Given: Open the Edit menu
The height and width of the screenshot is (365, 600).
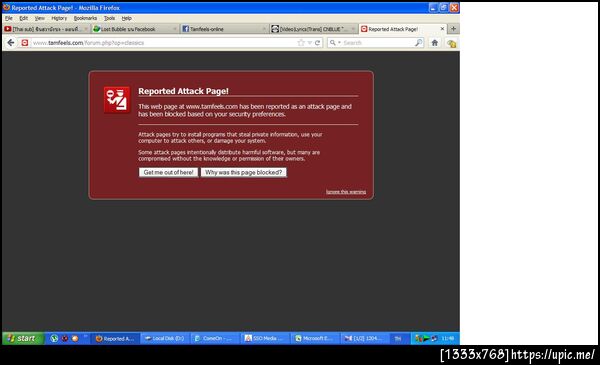Looking at the screenshot, I should (x=24, y=18).
